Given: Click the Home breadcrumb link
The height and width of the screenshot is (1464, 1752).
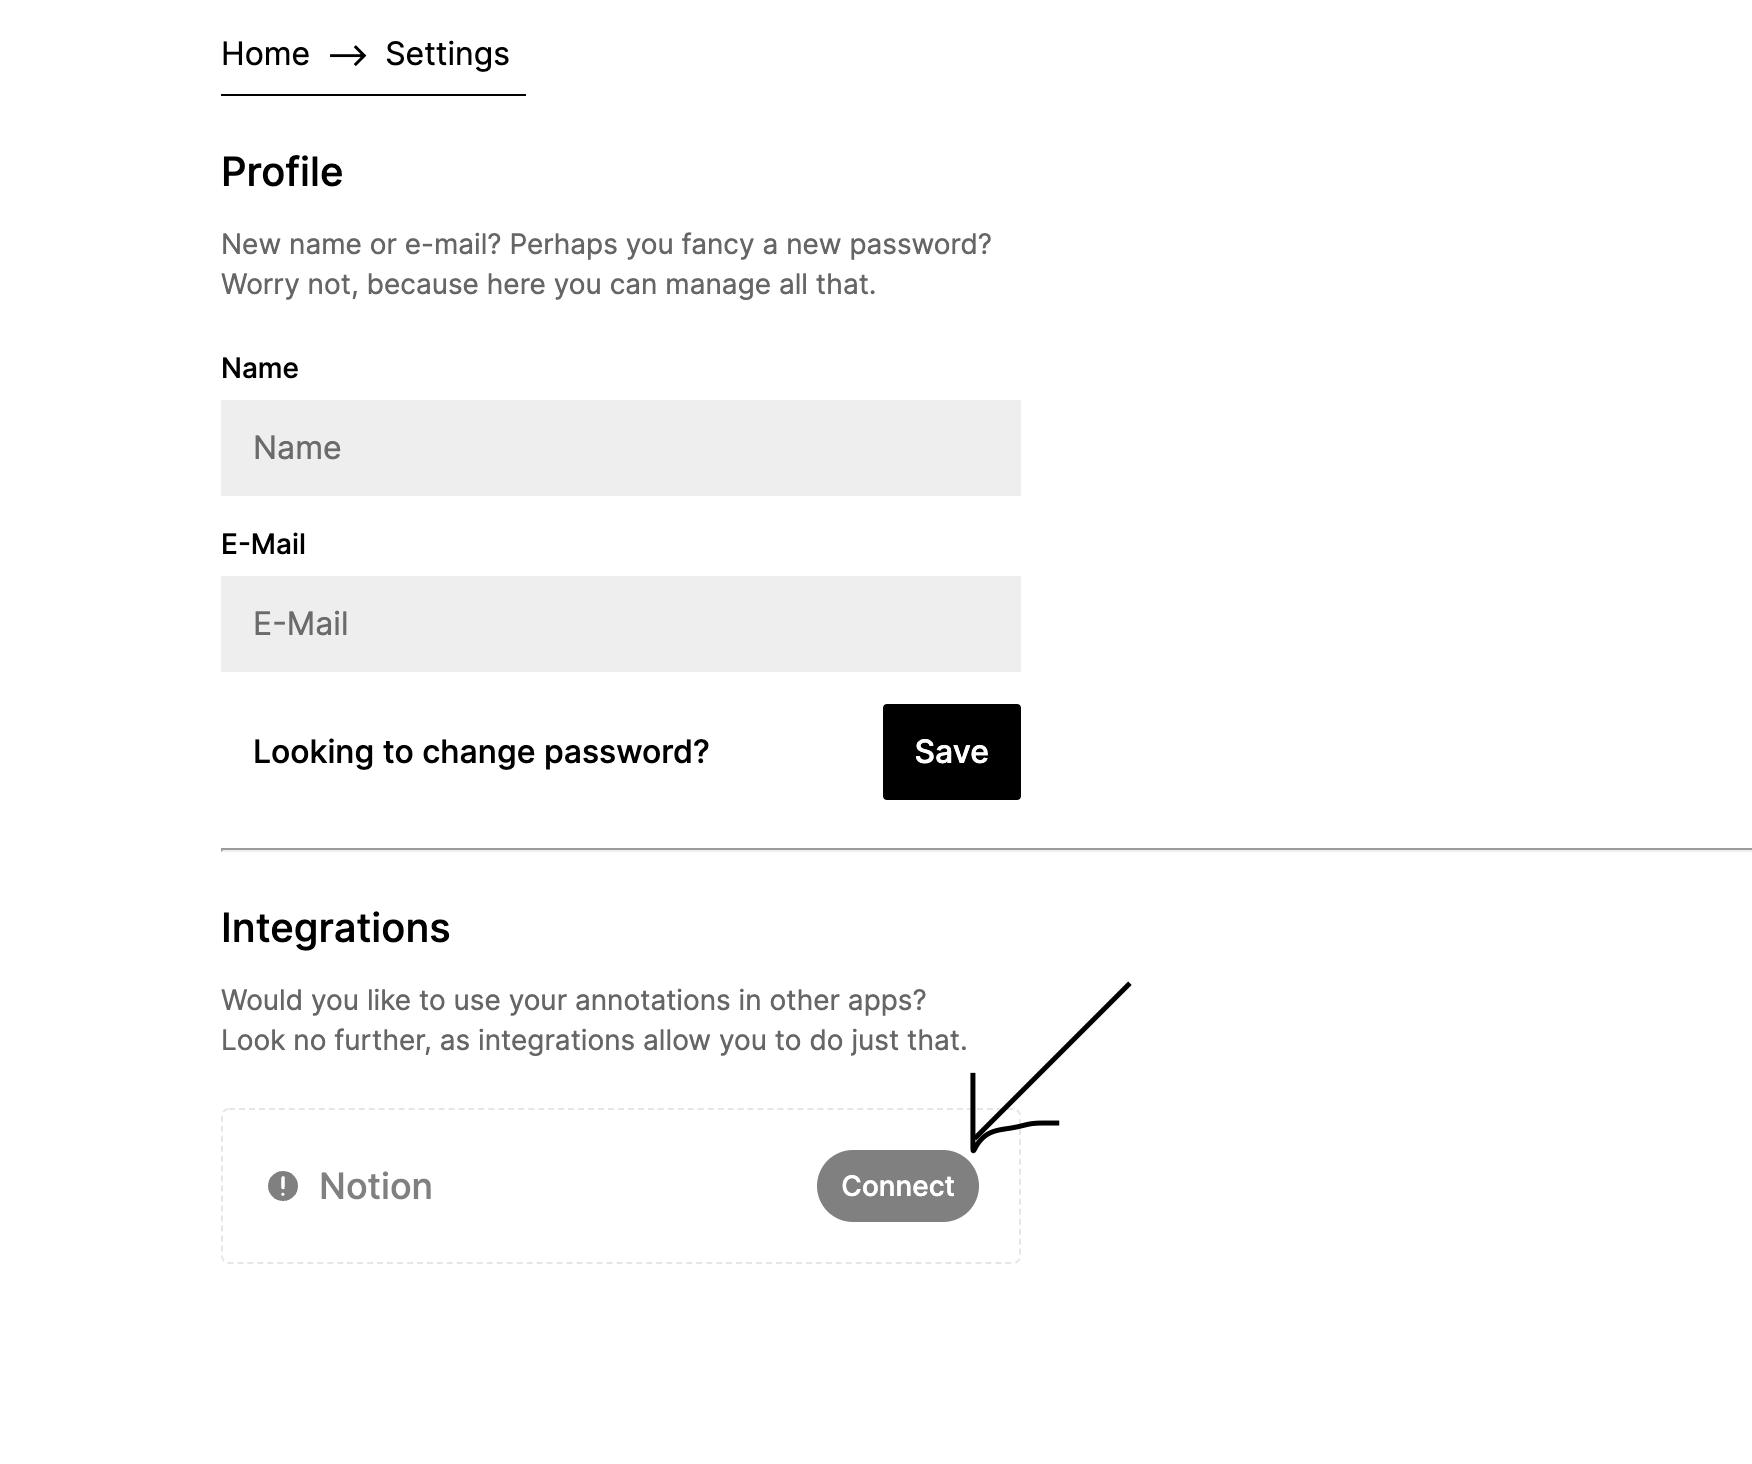Looking at the screenshot, I should point(265,54).
